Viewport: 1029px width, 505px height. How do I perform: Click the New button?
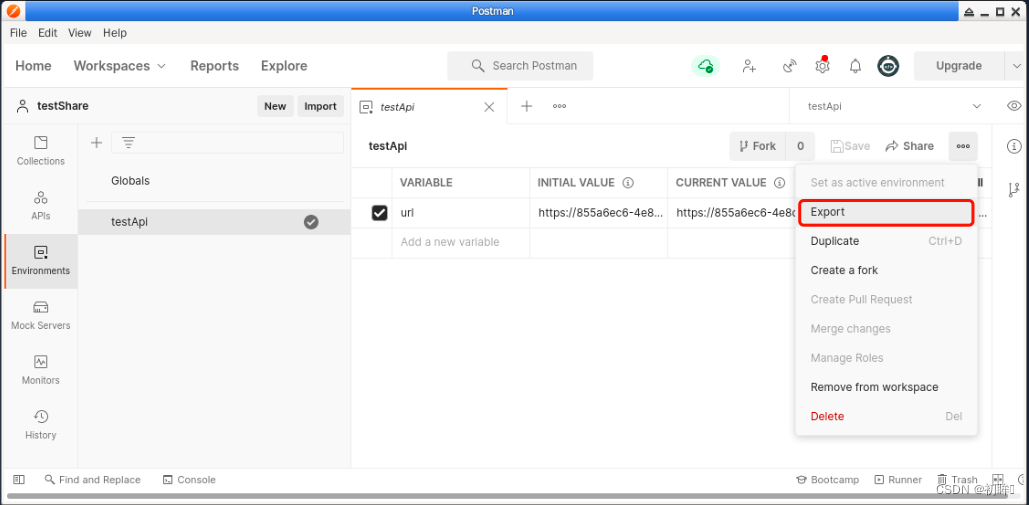pos(275,106)
